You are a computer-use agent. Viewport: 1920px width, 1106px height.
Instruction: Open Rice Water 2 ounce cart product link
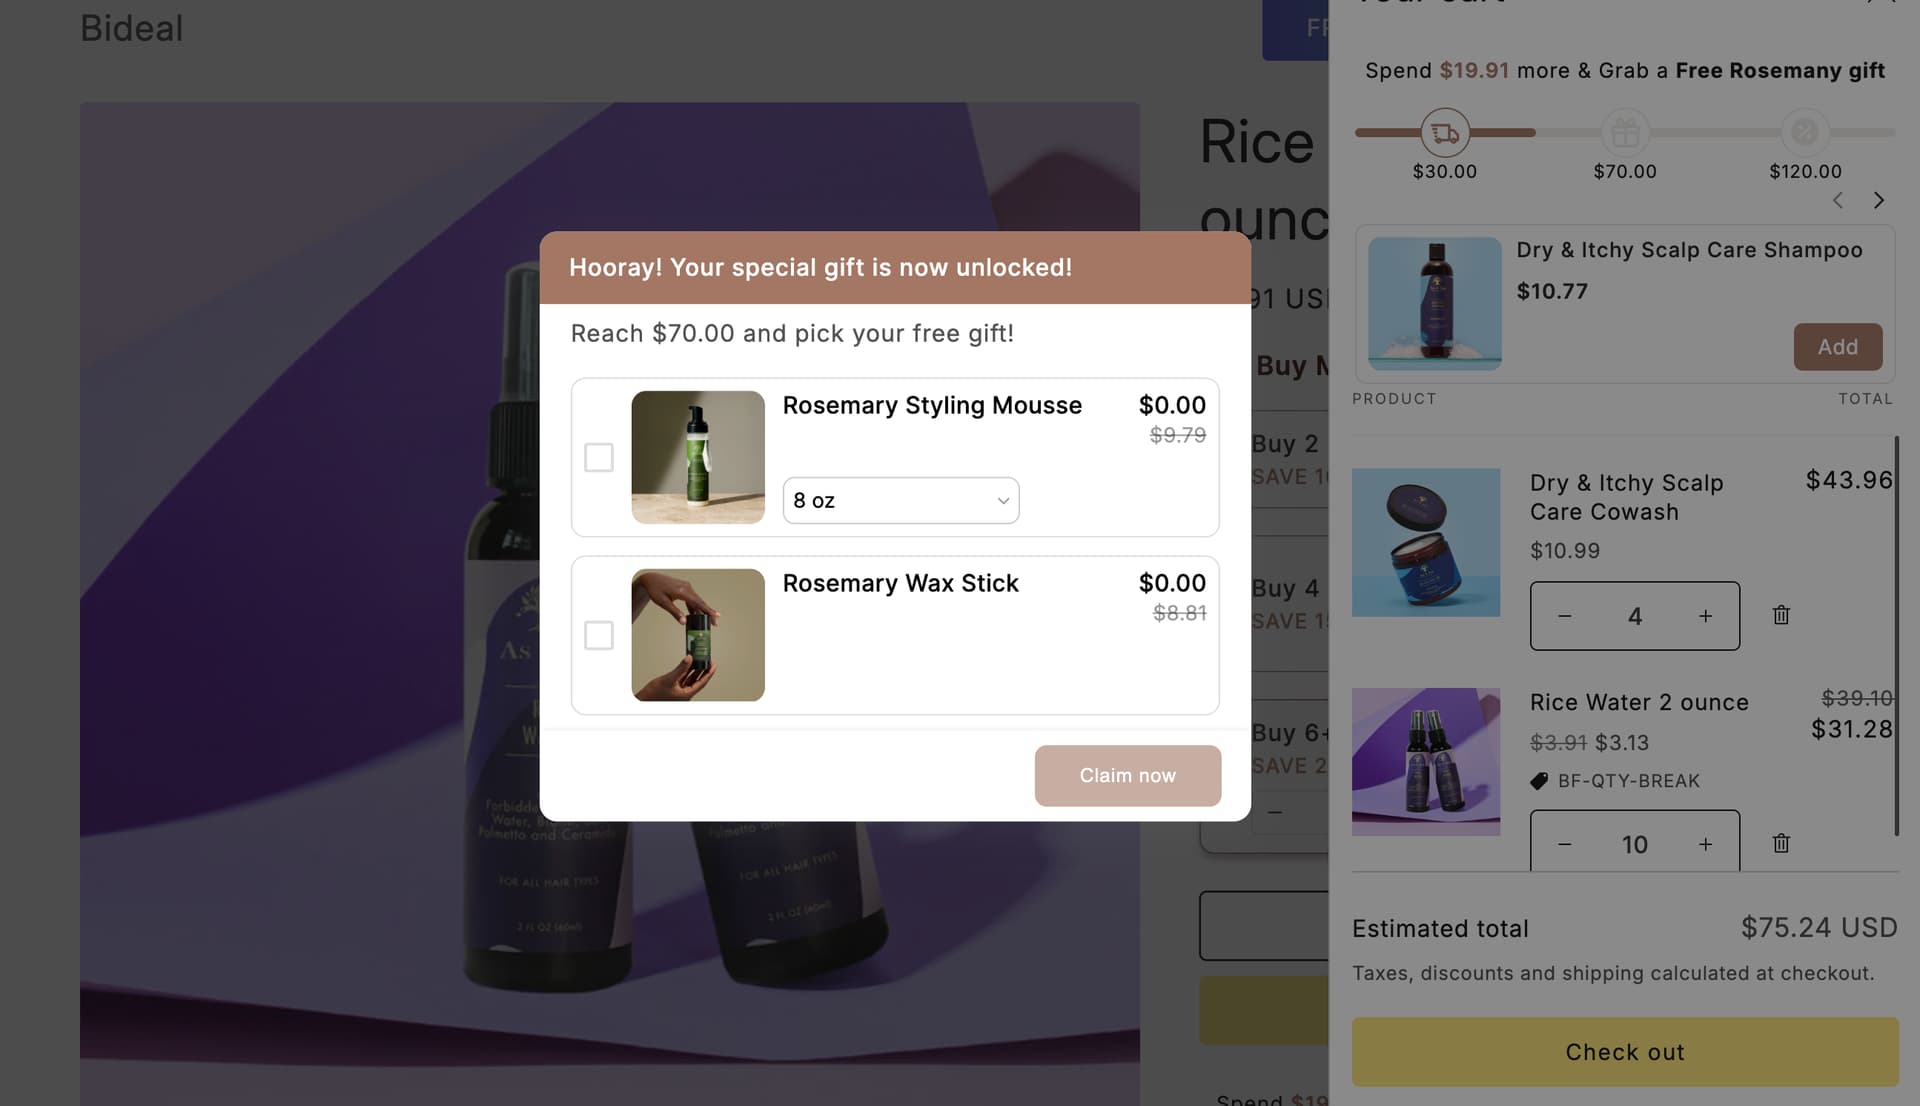[x=1639, y=702]
